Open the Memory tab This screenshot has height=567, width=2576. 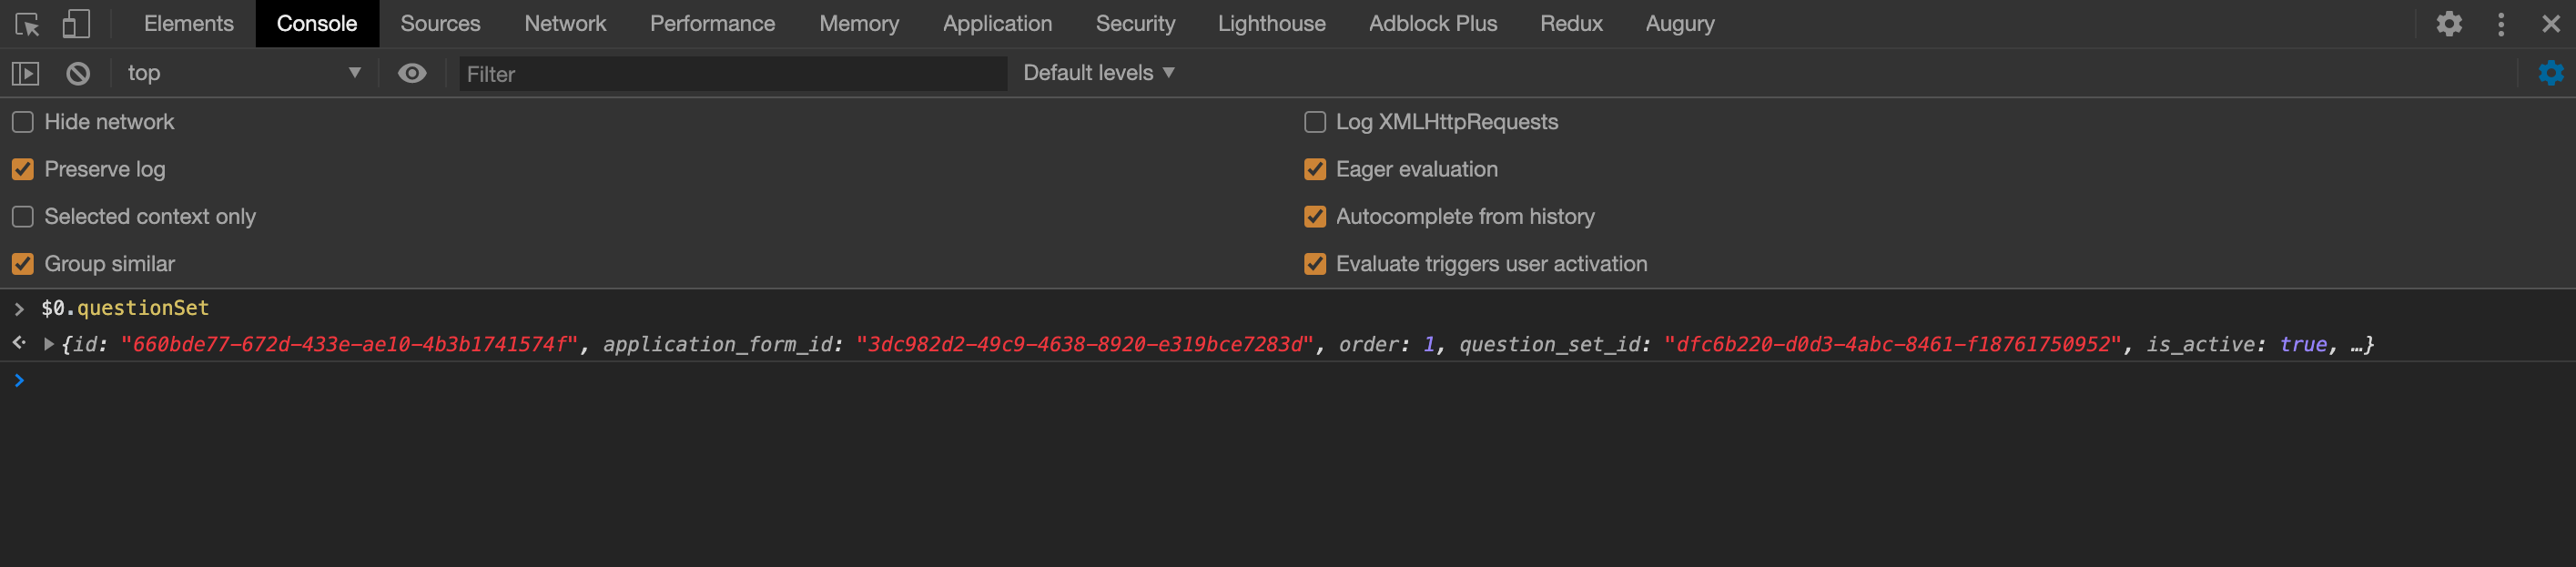click(859, 23)
